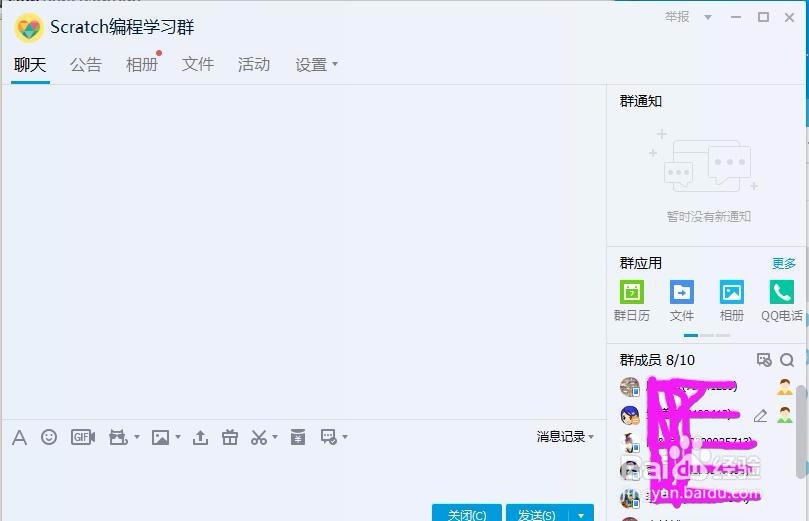Open the 设置 settings menu
809x521 pixels.
tap(316, 65)
